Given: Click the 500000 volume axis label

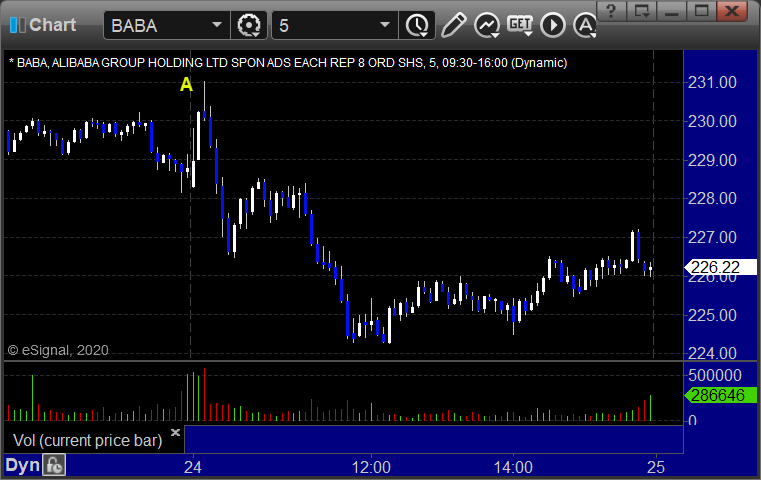Looking at the screenshot, I should click(715, 375).
